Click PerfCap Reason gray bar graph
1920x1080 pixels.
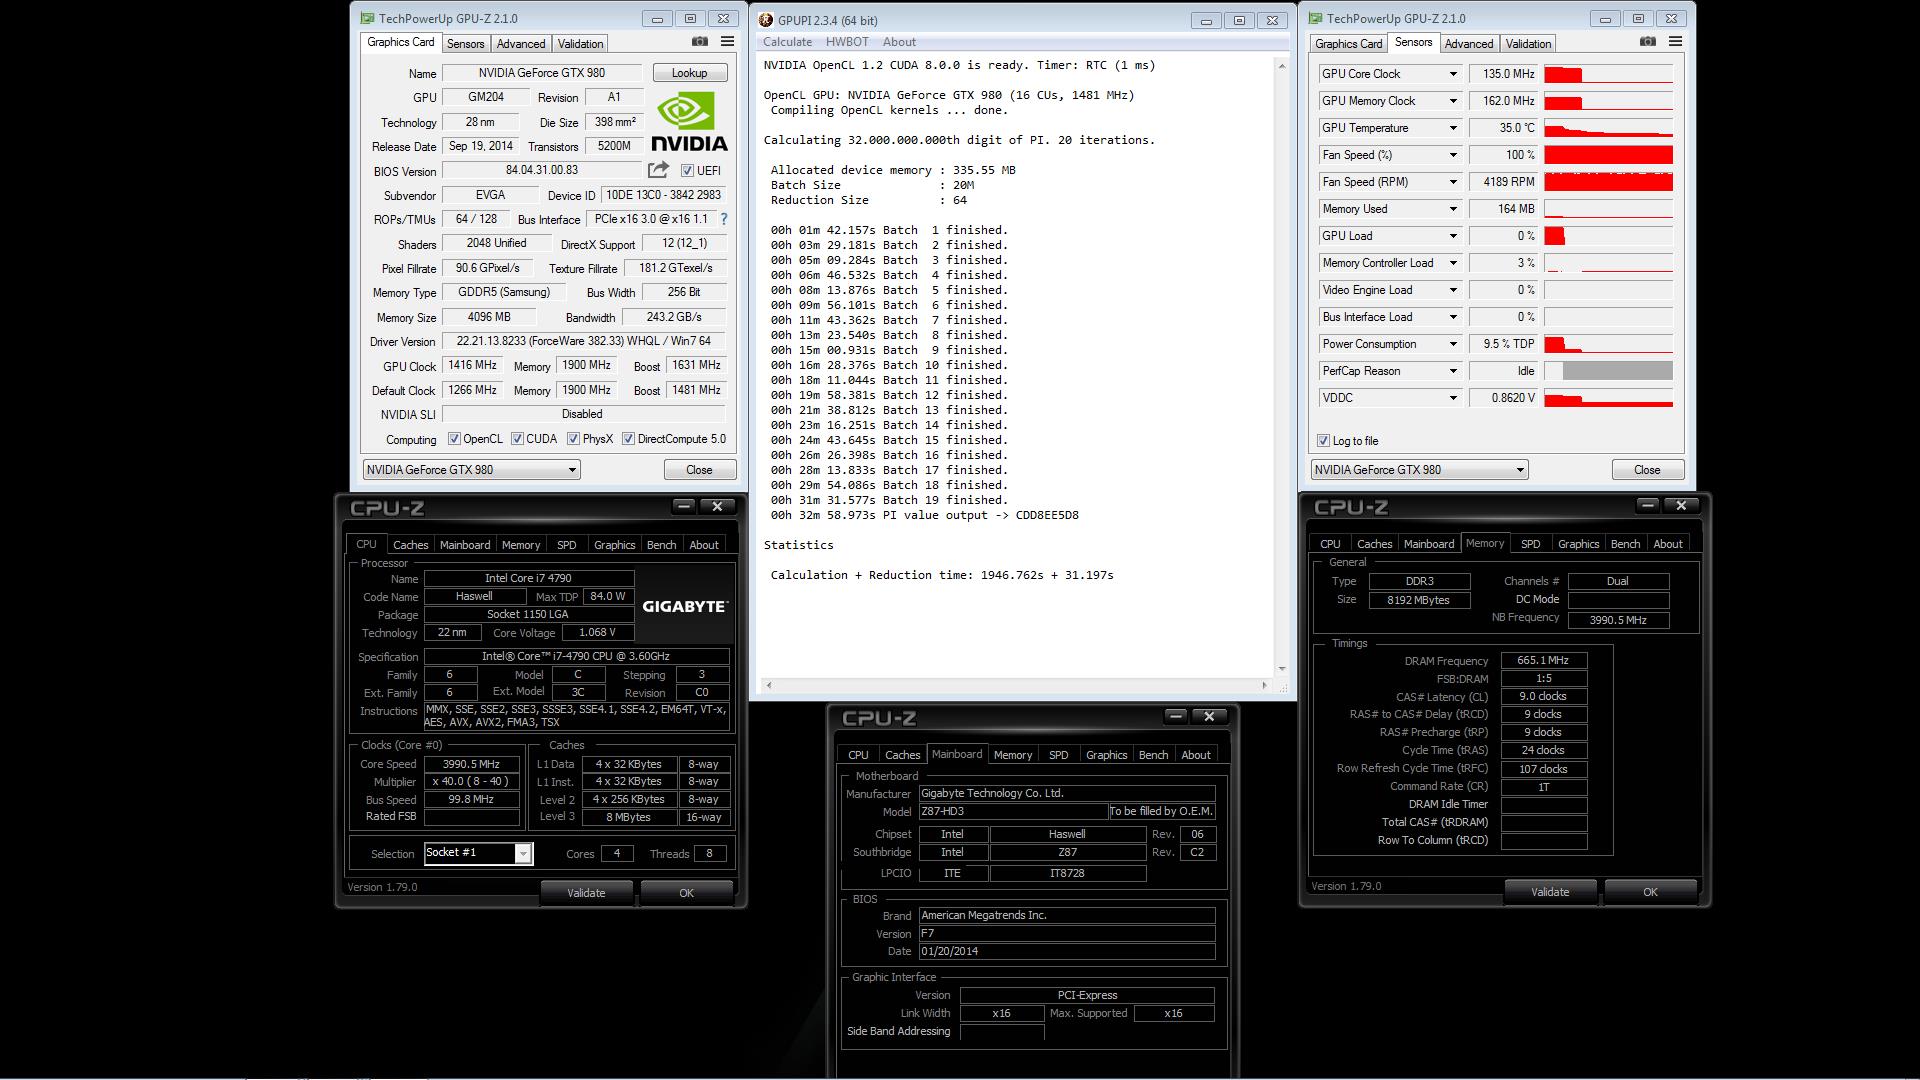click(x=1617, y=371)
